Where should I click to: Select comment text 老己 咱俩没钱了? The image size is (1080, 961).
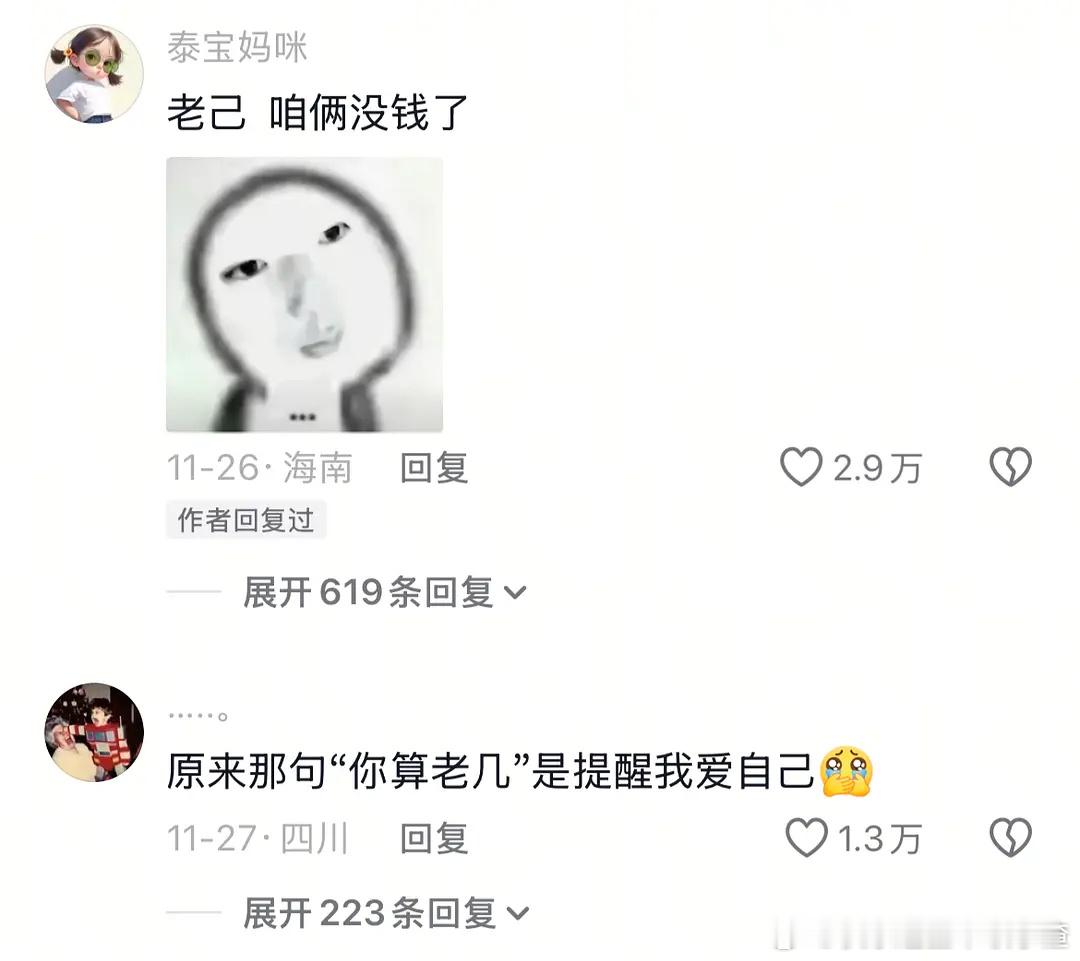[318, 112]
